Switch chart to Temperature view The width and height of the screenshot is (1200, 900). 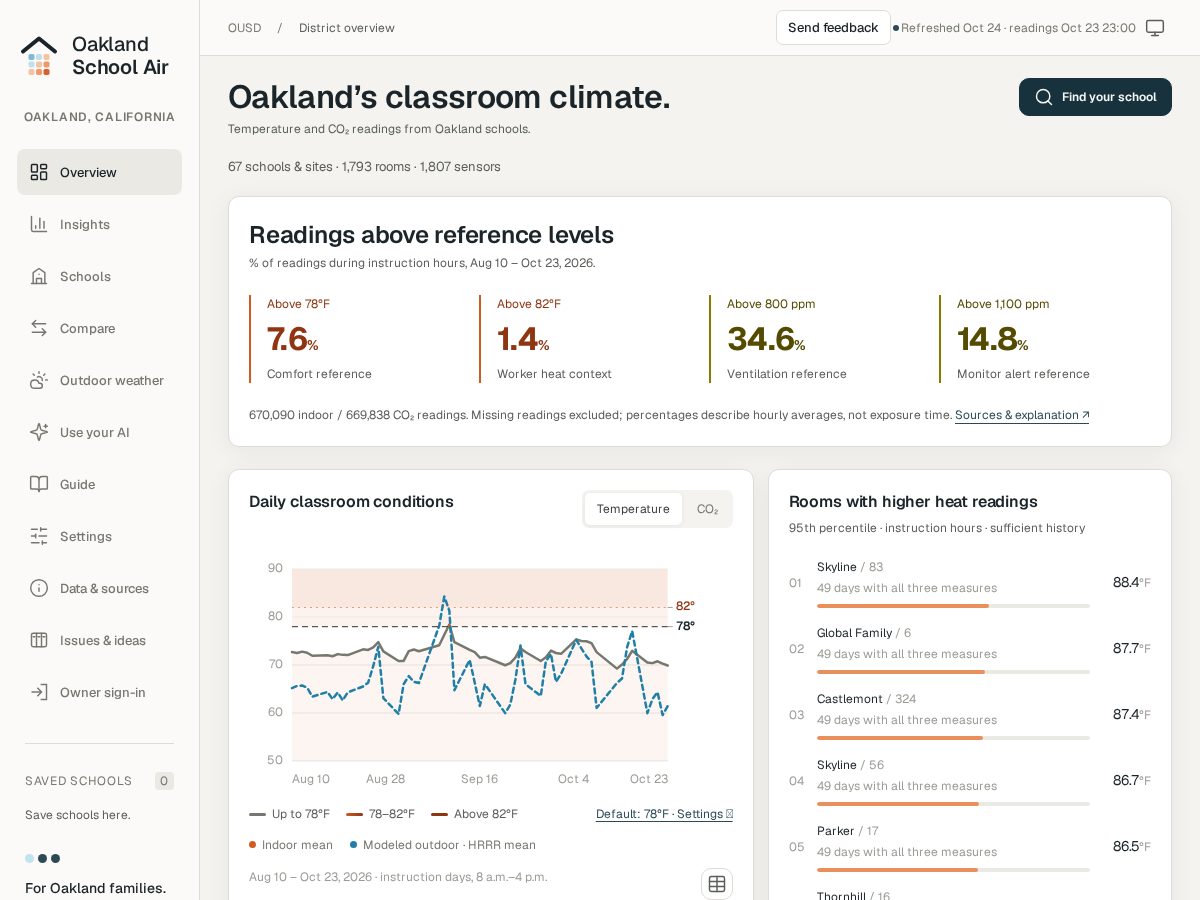coord(633,509)
